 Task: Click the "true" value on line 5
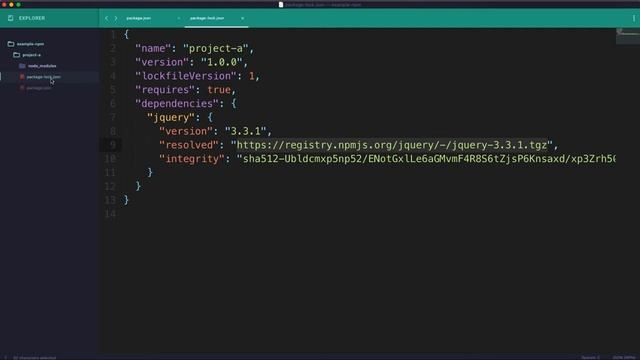click(219, 90)
